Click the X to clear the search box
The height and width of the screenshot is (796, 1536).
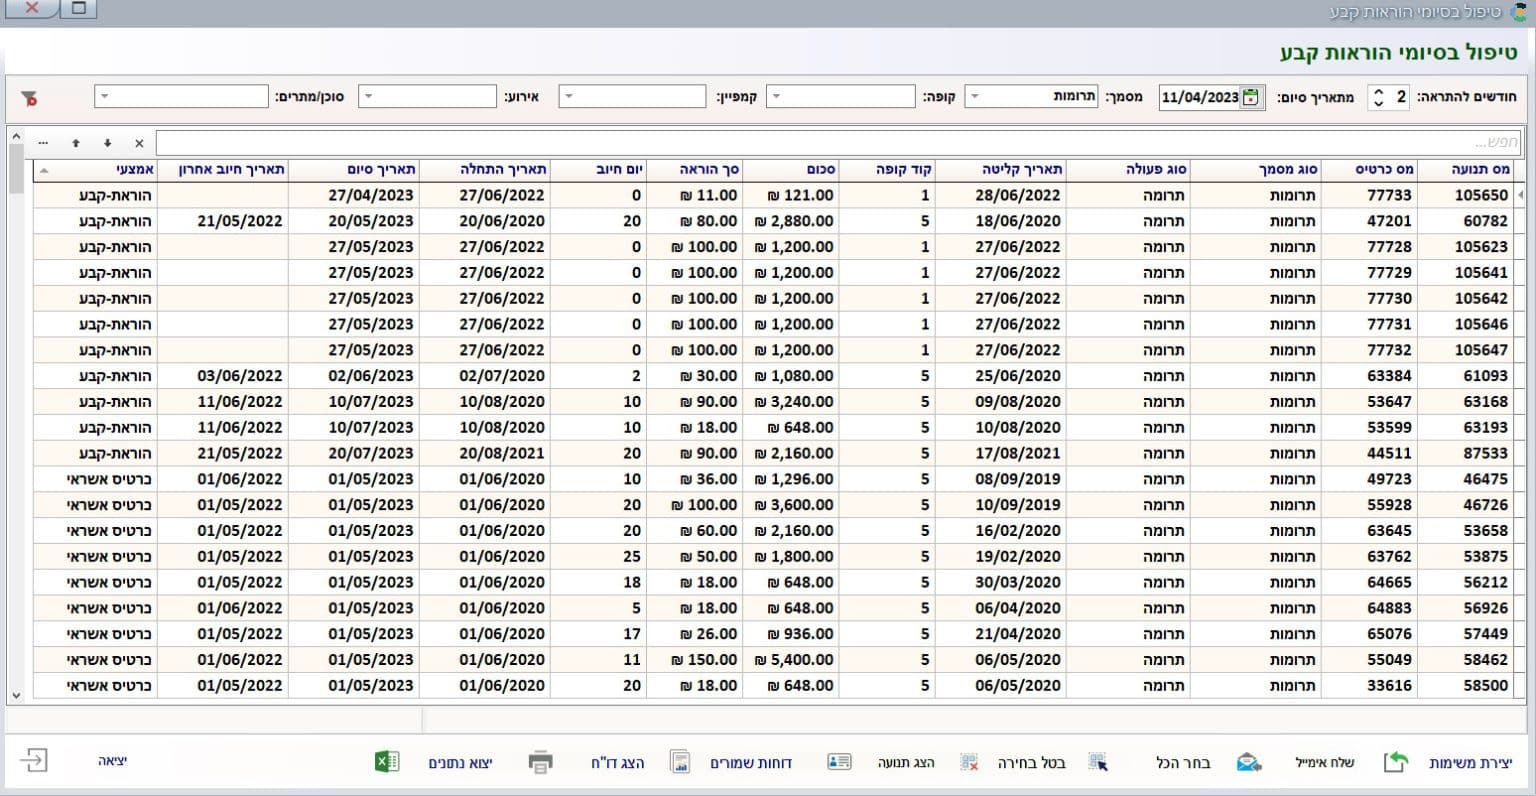click(x=139, y=143)
